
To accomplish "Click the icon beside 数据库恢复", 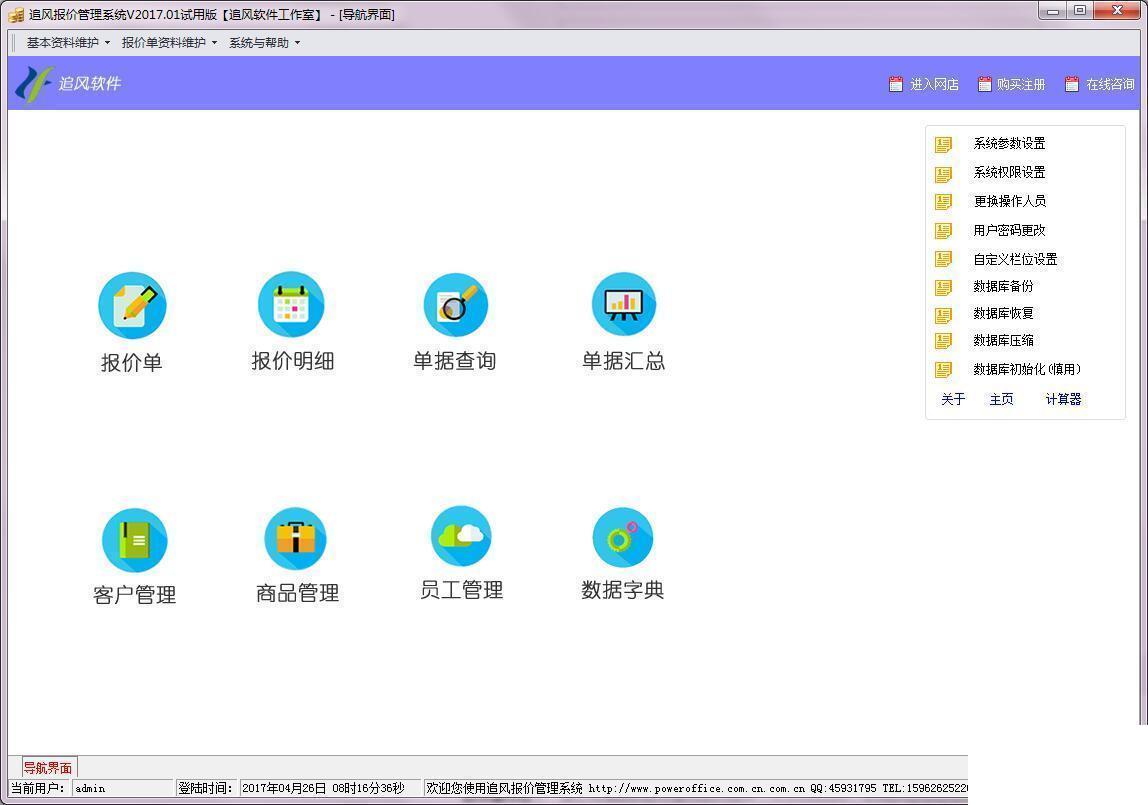I will tap(944, 315).
